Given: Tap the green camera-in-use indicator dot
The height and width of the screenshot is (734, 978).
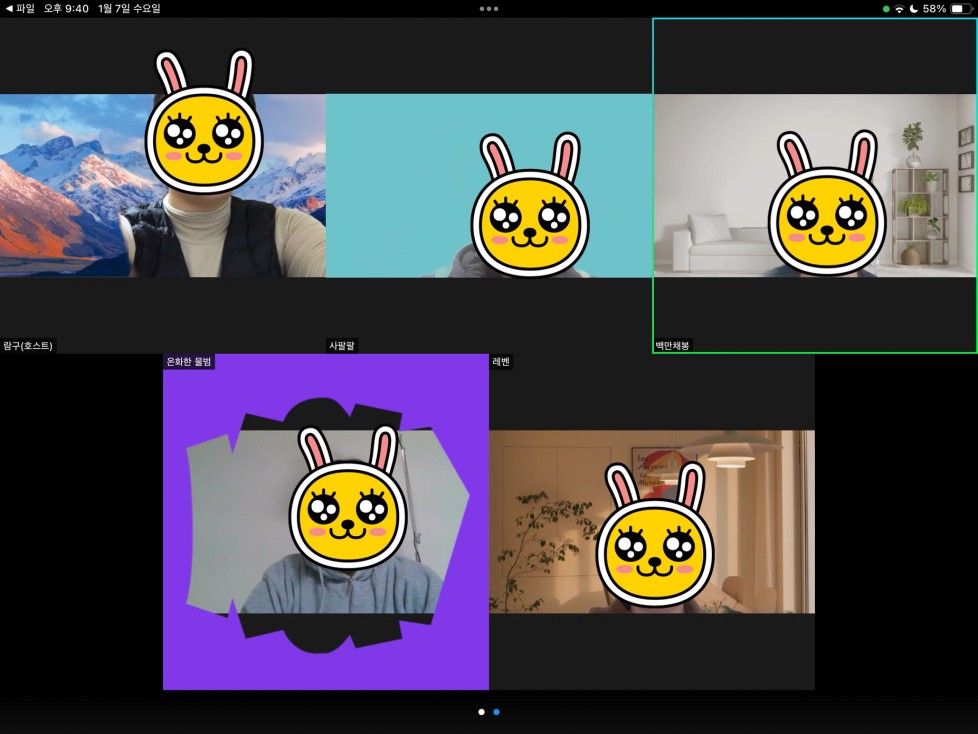Looking at the screenshot, I should point(886,8).
